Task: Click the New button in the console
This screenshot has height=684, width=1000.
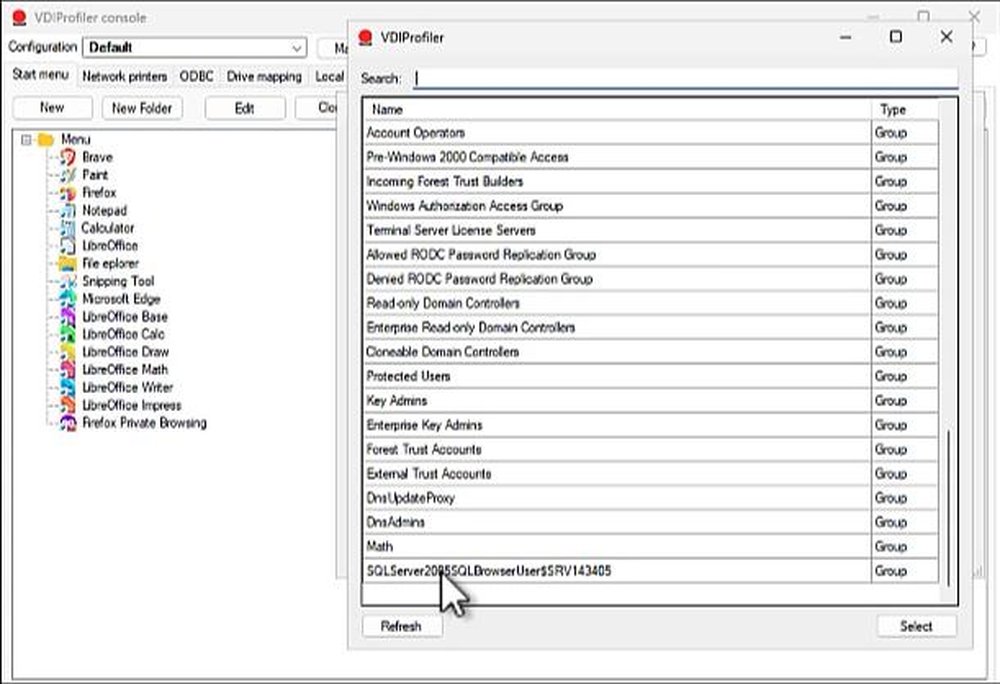Action: [52, 108]
